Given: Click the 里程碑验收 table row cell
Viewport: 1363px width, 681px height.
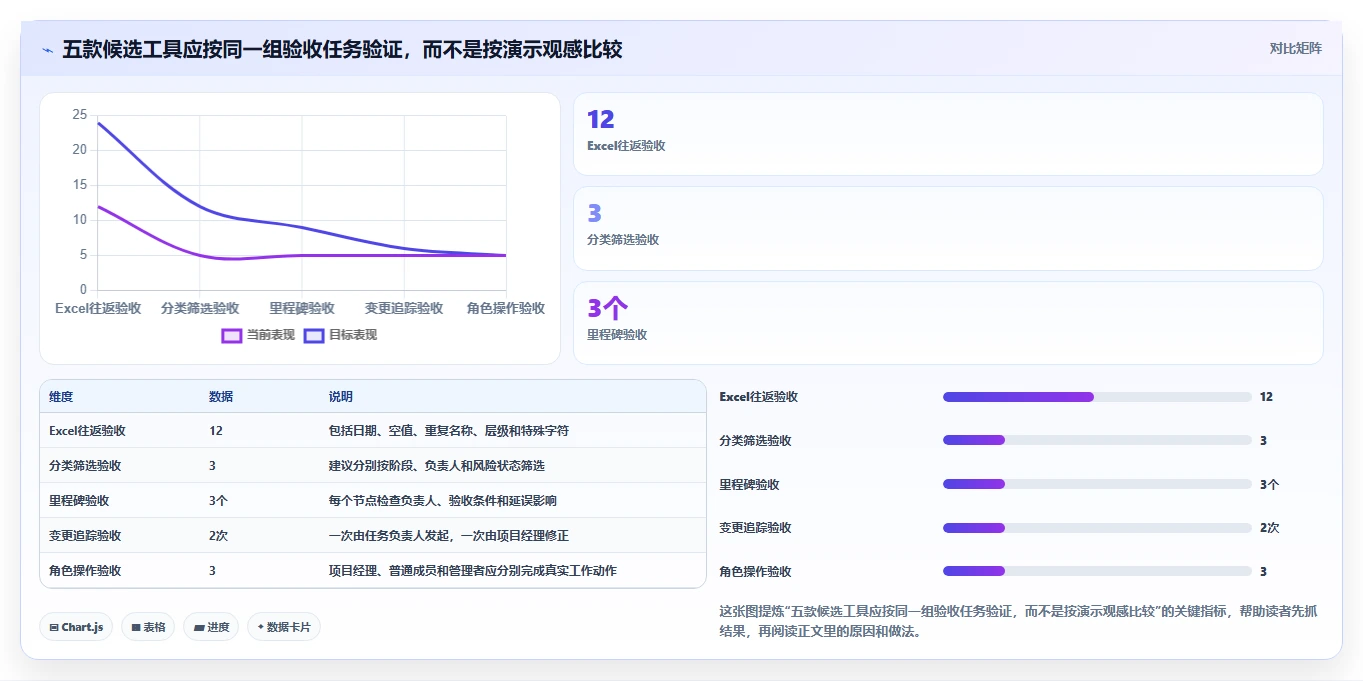Looking at the screenshot, I should (x=79, y=501).
